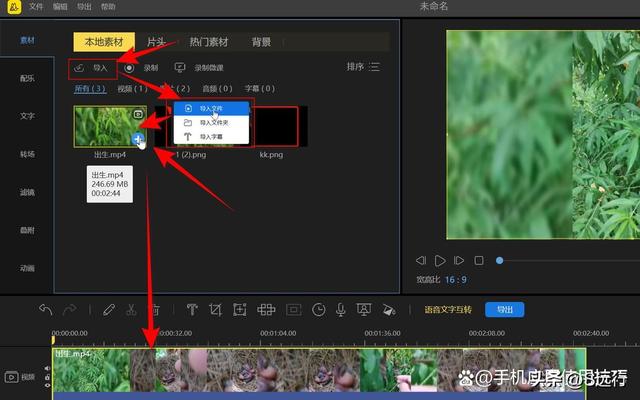640x400 pixels.
Task: Select 叠附 in the left sidebar
Action: 27,230
